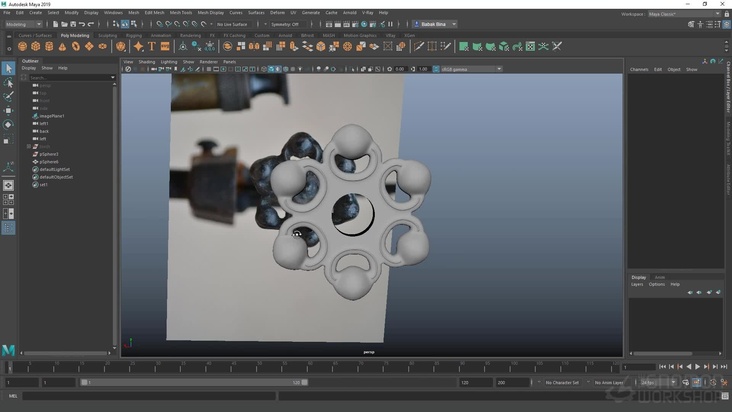732x412 pixels.
Task: Activate the Lasso Select tool
Action: (x=8, y=83)
